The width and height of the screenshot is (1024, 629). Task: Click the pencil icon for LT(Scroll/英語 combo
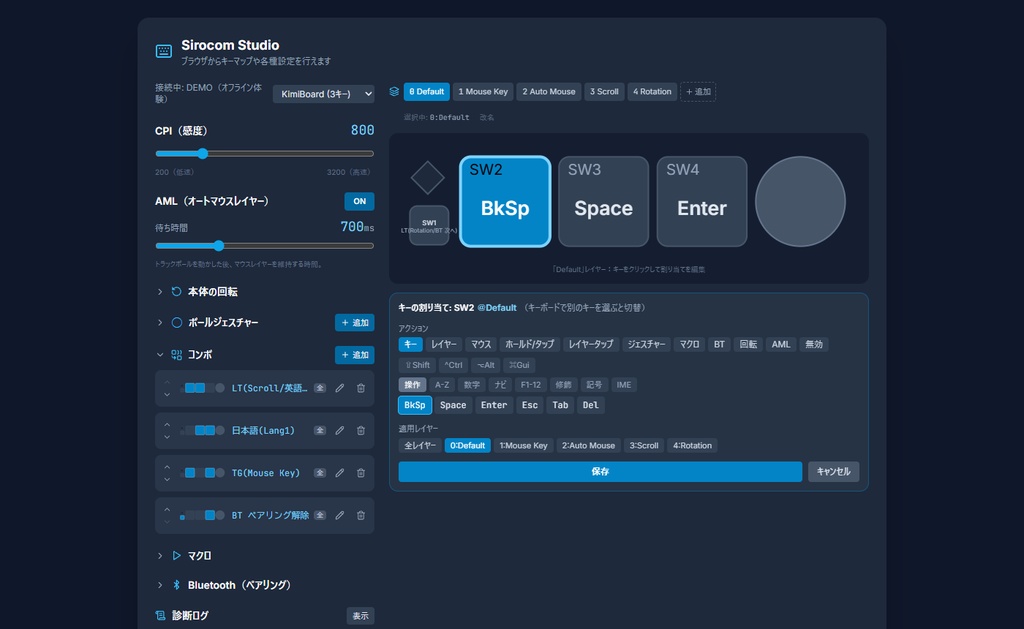coord(340,388)
